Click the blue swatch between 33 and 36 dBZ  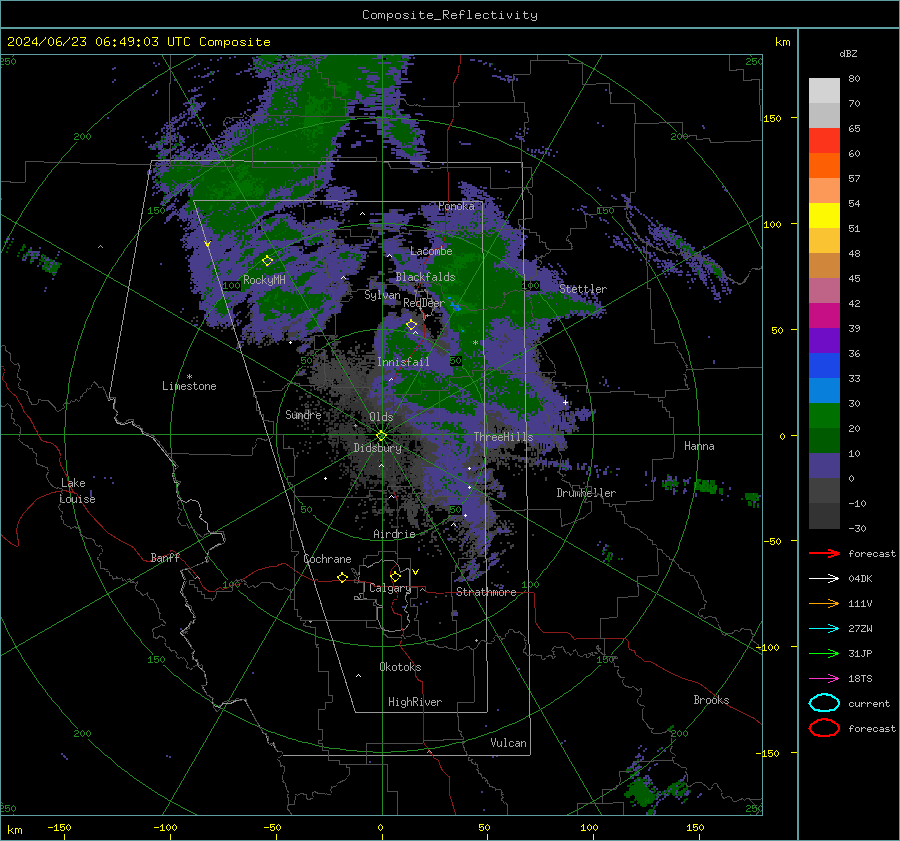[x=824, y=366]
